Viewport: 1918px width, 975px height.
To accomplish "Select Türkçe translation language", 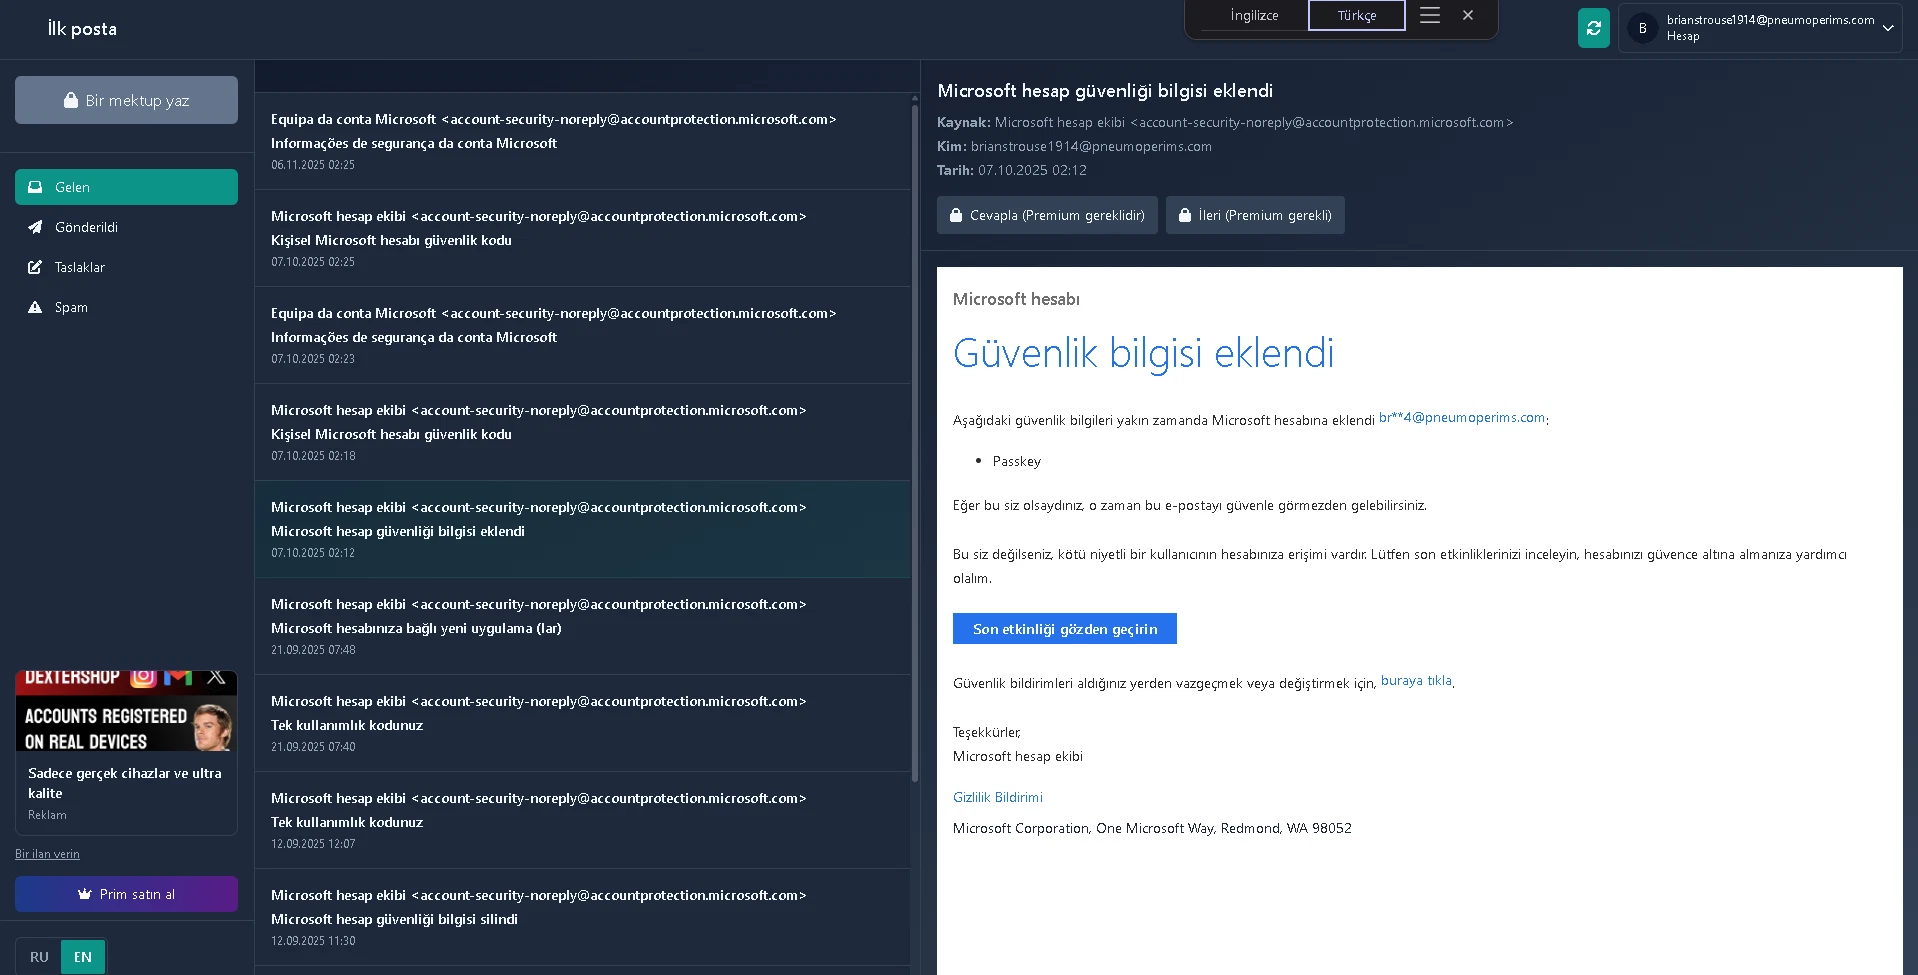I will pos(1357,15).
